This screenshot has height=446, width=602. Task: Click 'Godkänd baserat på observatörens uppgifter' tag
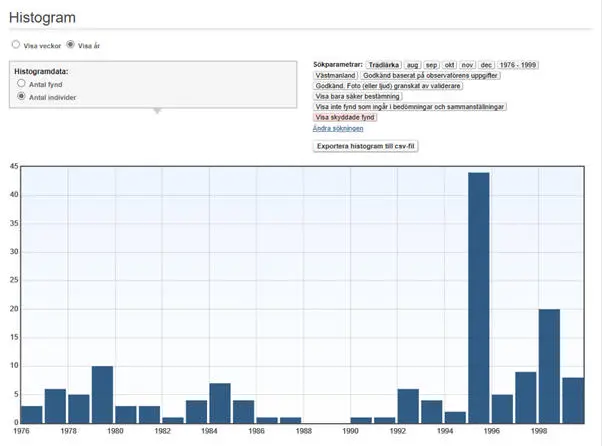[430, 75]
